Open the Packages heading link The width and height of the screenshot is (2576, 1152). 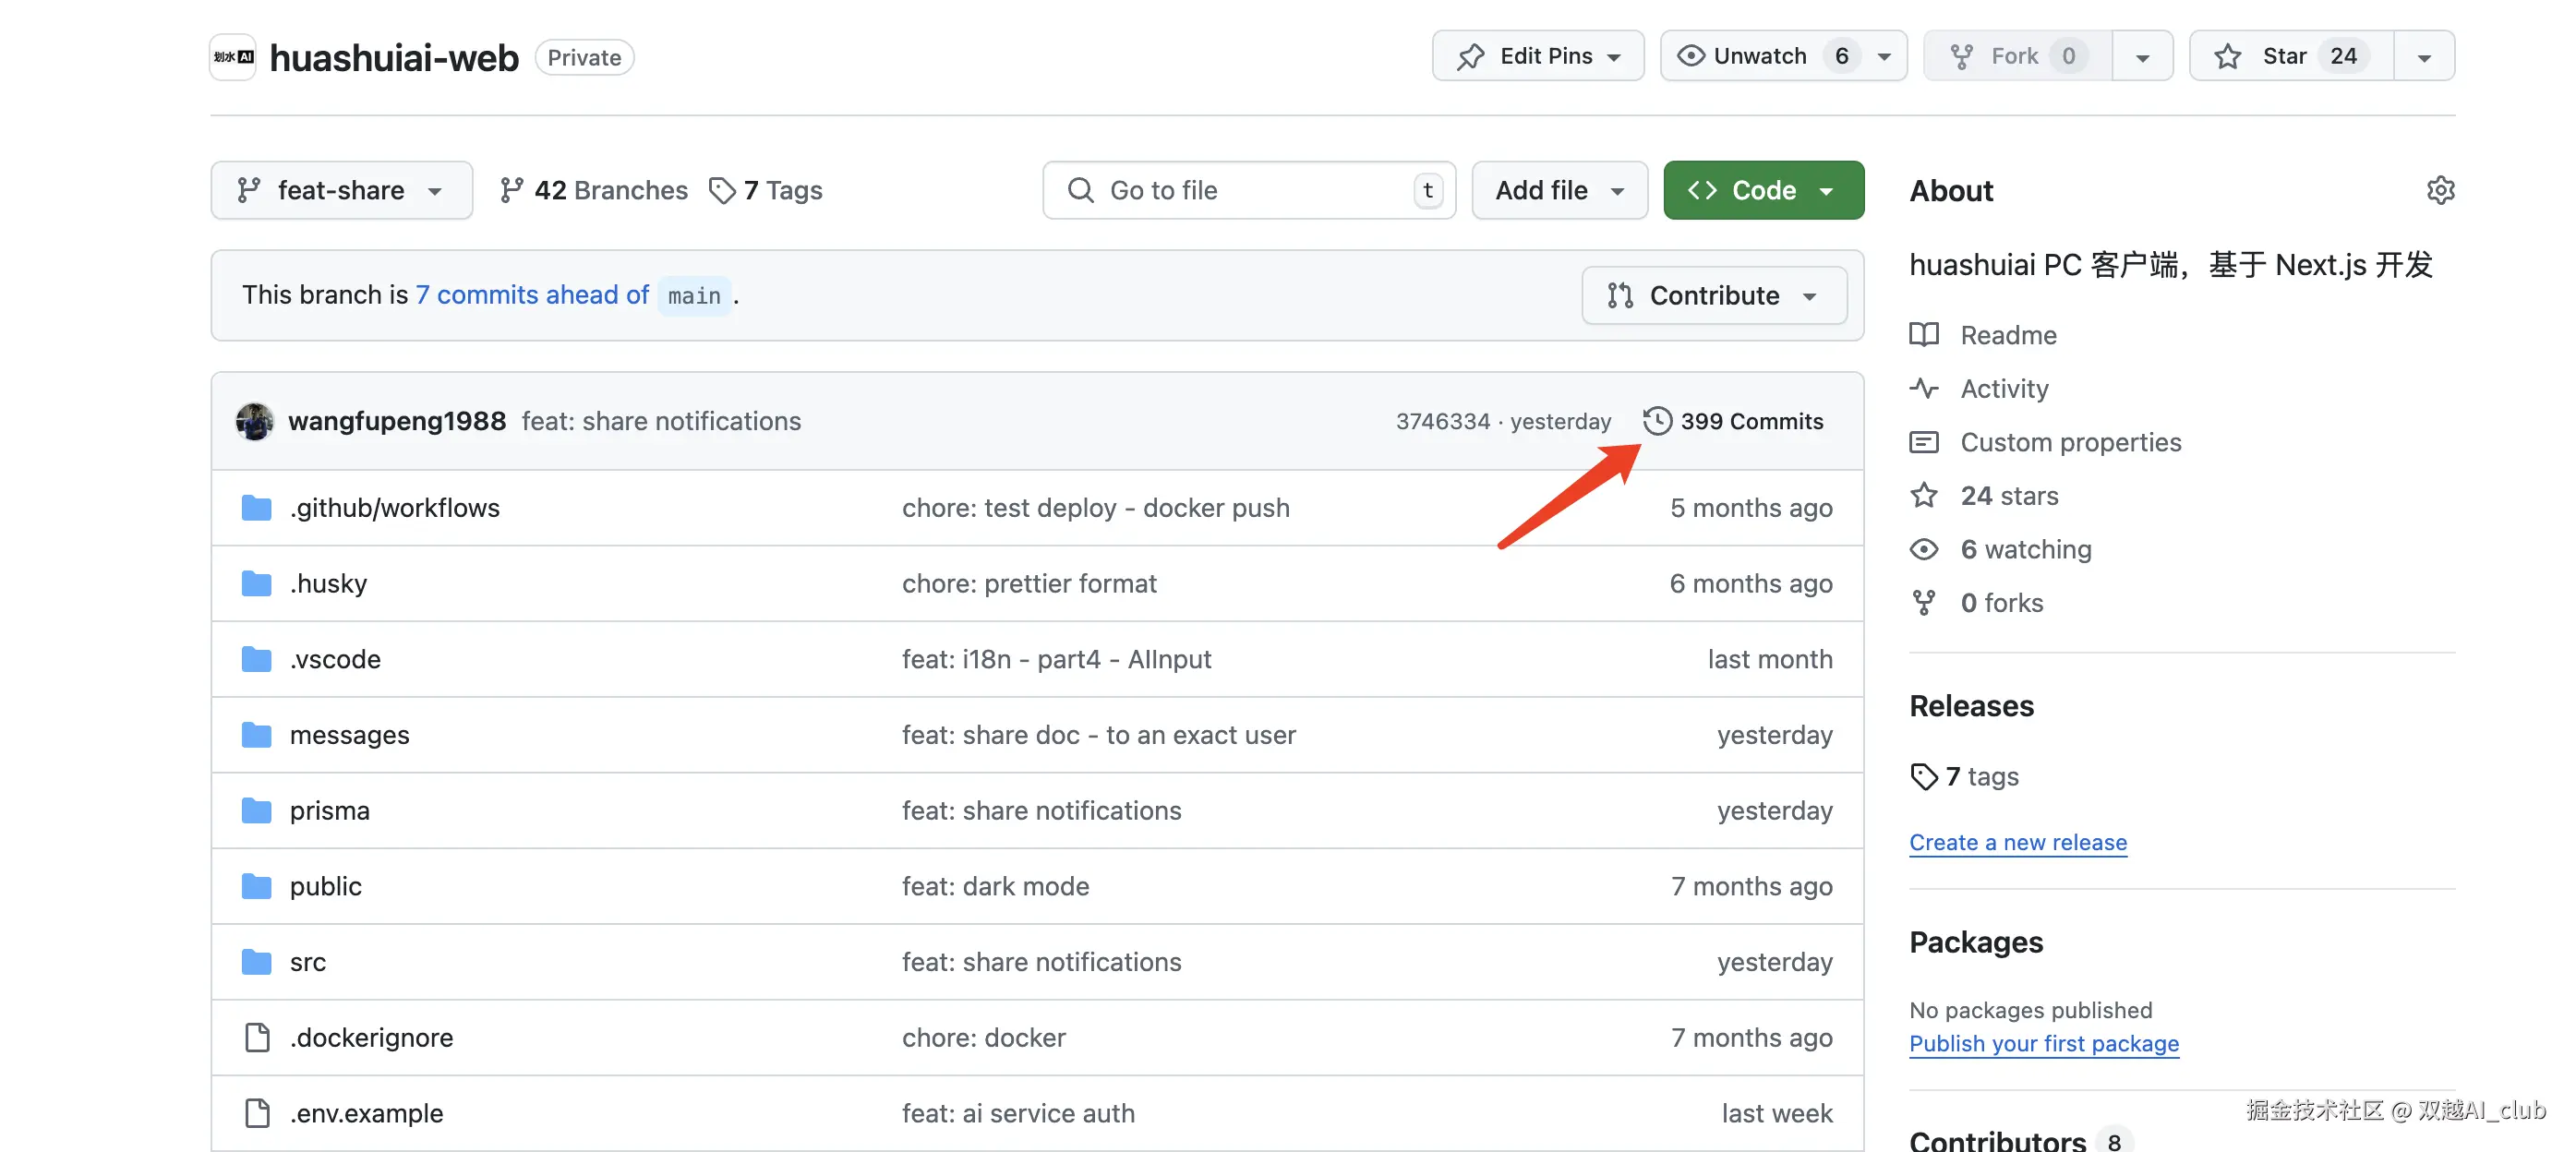click(1976, 942)
